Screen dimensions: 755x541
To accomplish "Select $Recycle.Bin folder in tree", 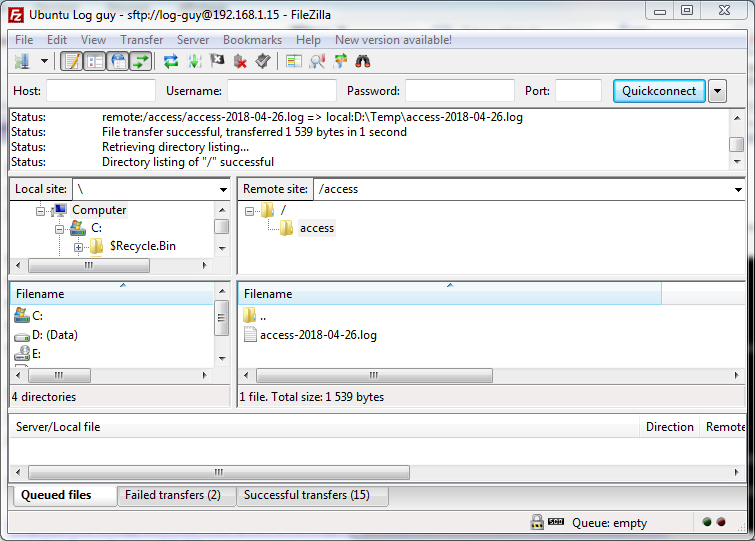I will click(x=143, y=246).
